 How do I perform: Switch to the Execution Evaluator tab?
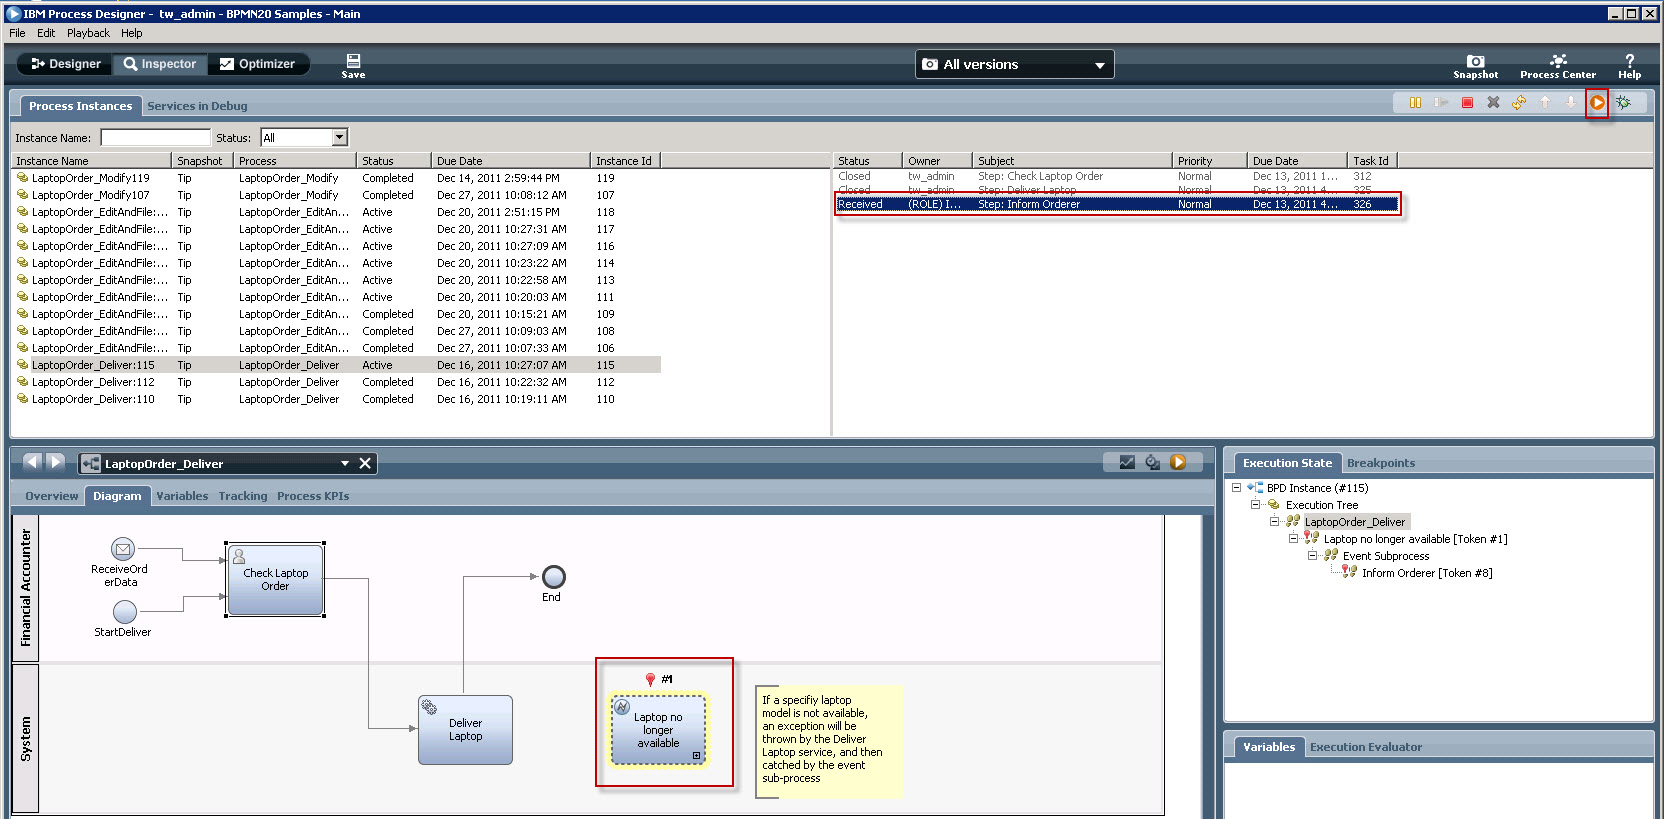coord(1365,747)
